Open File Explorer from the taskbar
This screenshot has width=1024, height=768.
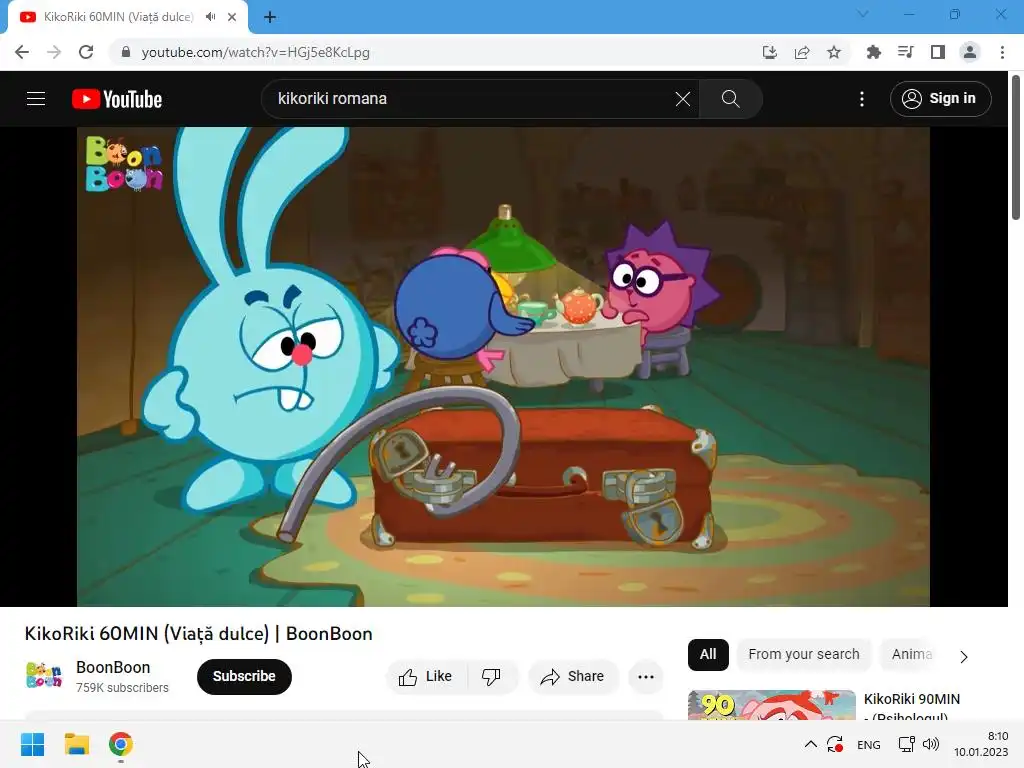point(77,744)
